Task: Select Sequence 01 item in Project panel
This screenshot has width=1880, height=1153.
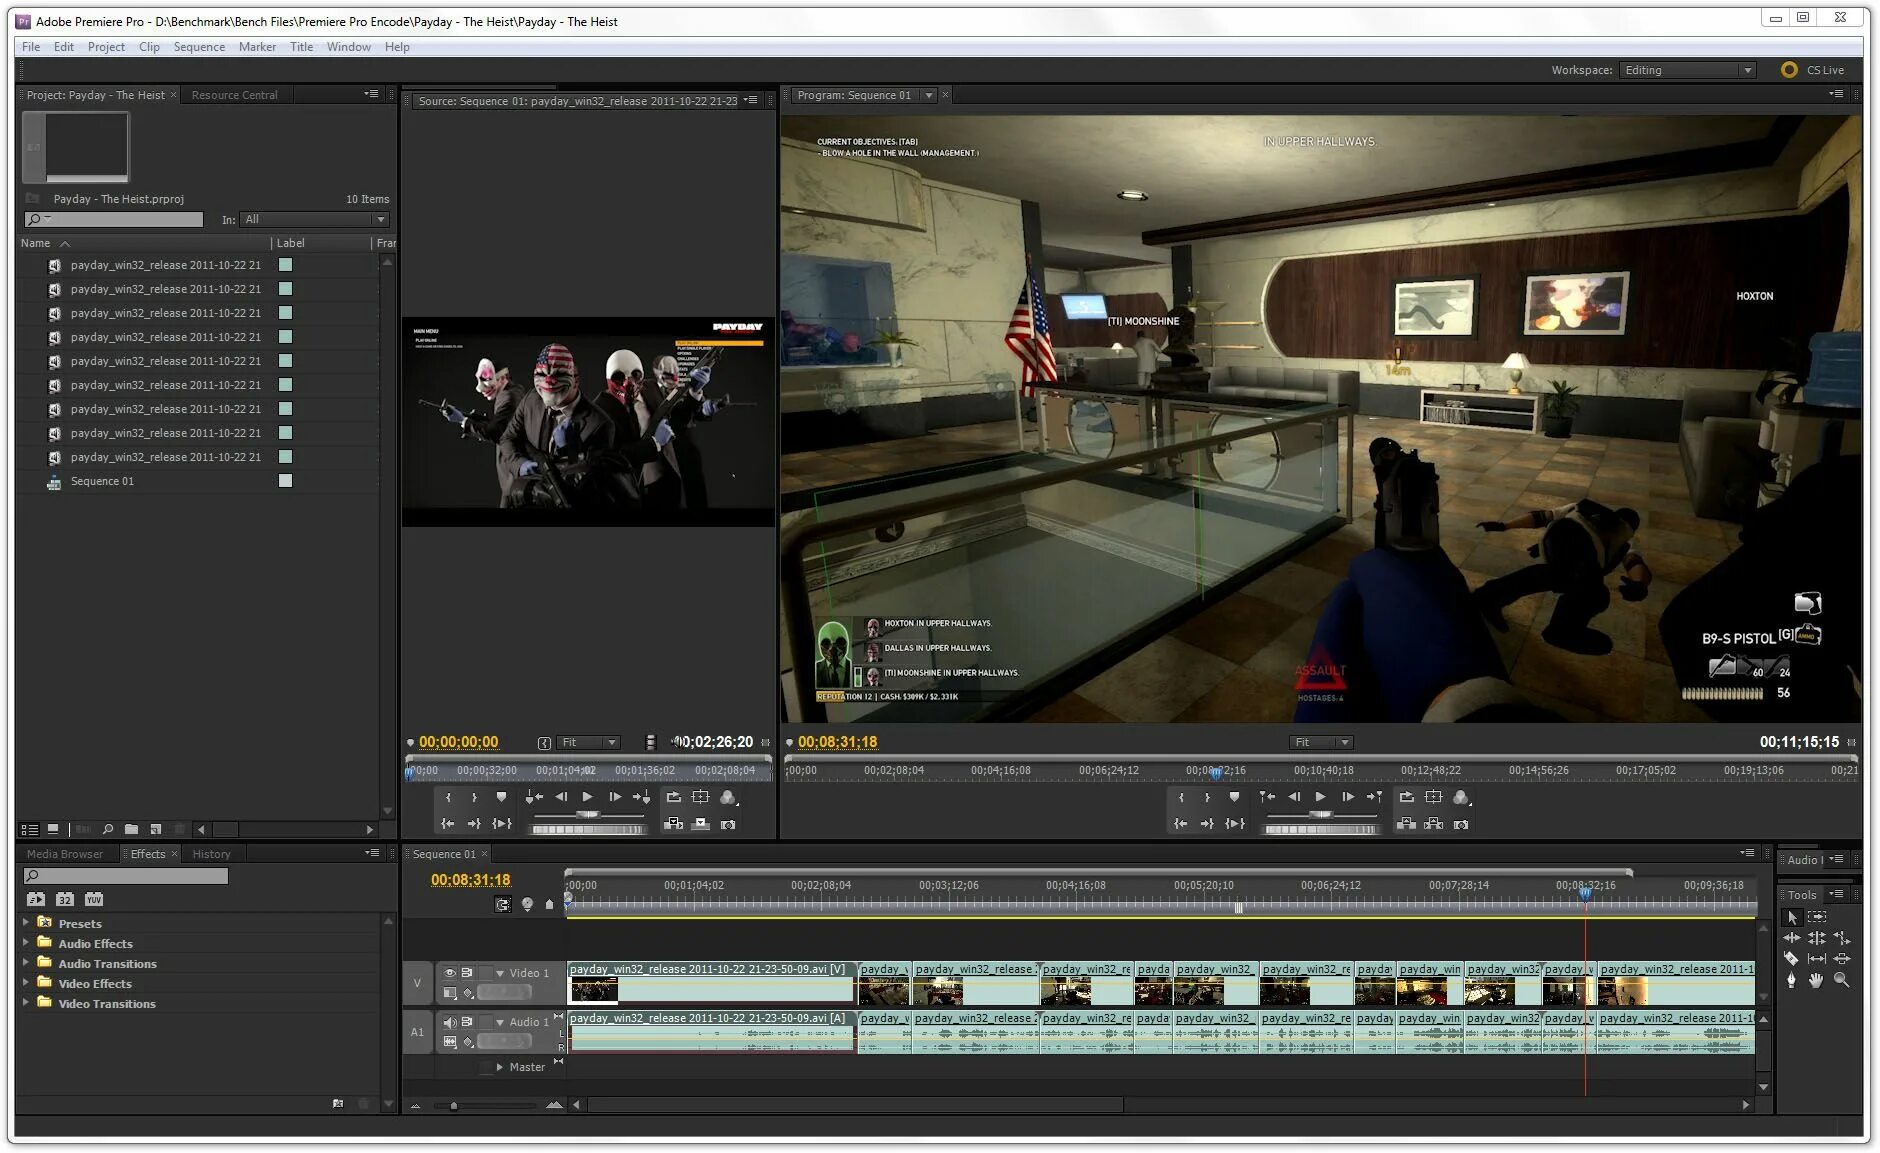Action: 102,481
